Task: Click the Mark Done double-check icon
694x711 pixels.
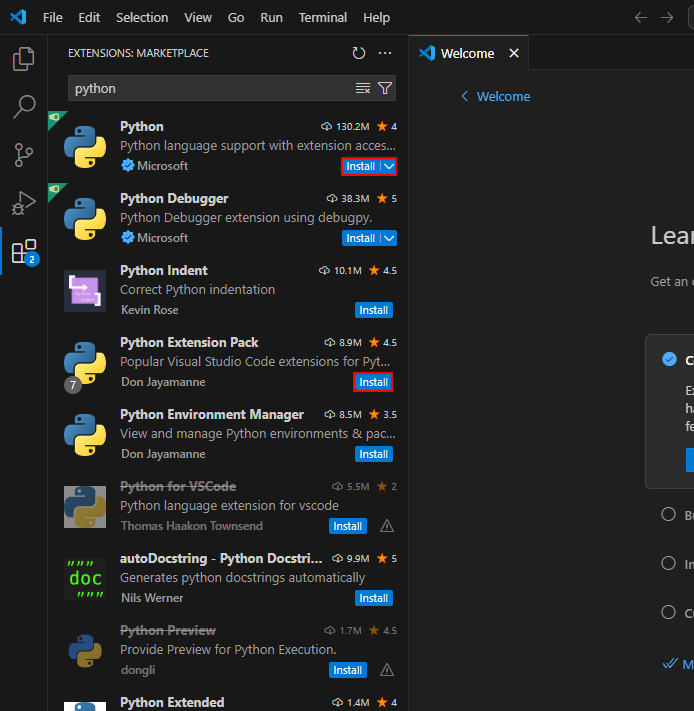Action: tap(670, 664)
